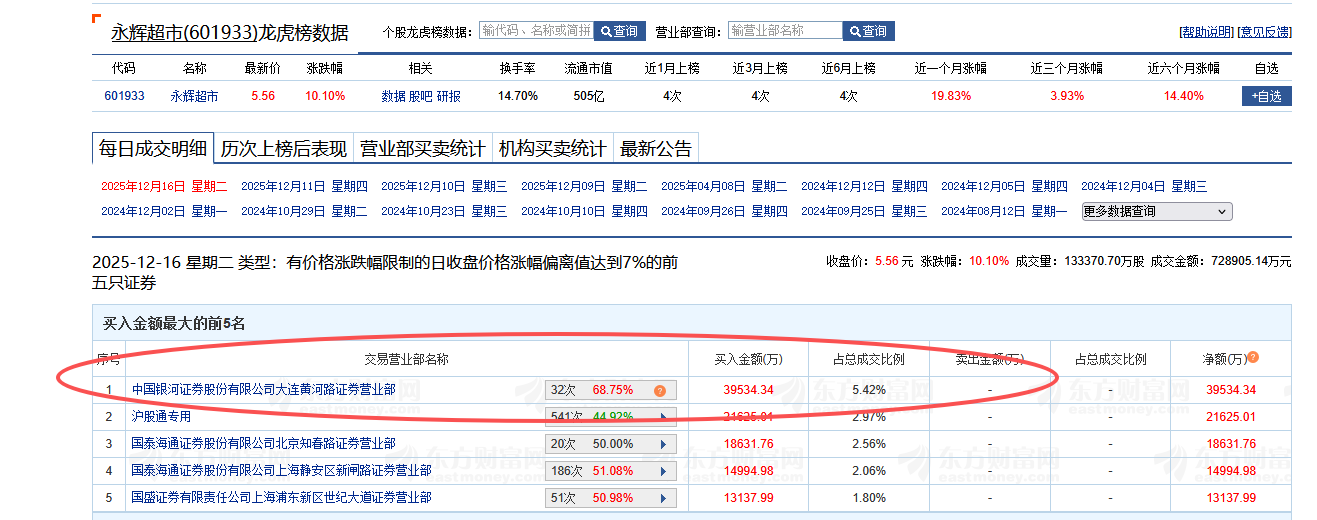Select date 2025年12月10日 星期三
The width and height of the screenshot is (1317, 520).
coord(444,186)
